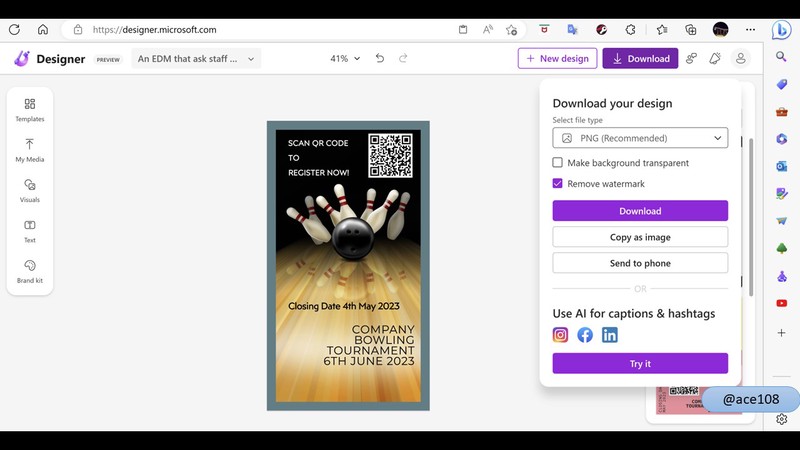Select the Scan QR code text block

point(318,158)
